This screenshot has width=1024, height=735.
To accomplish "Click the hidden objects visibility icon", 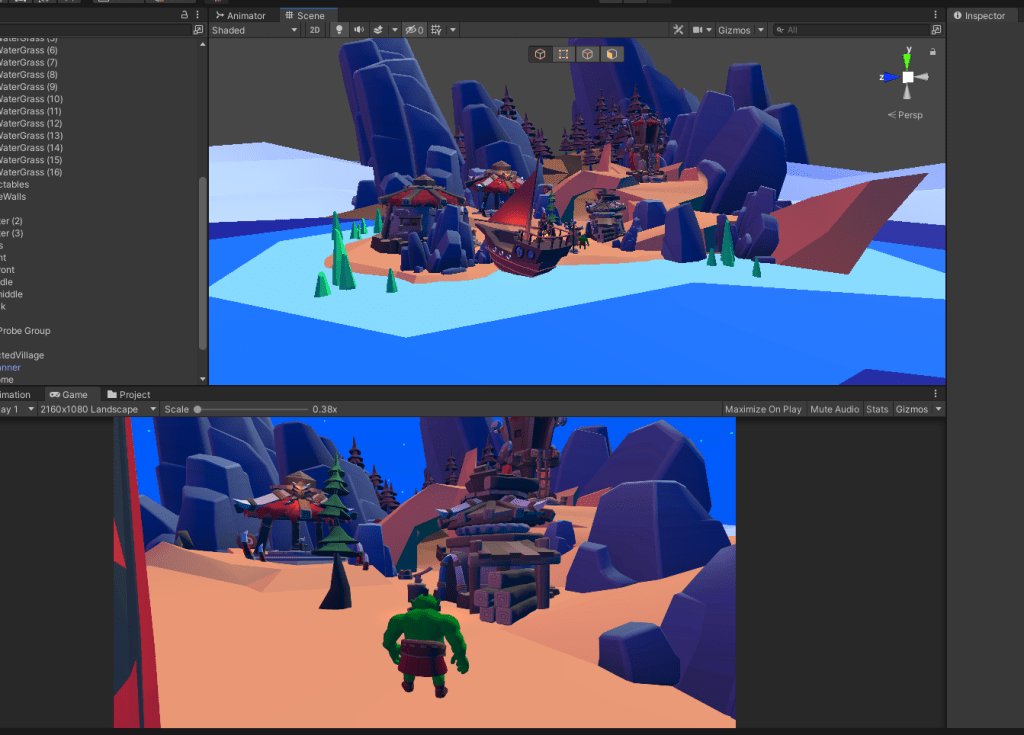I will [x=414, y=30].
